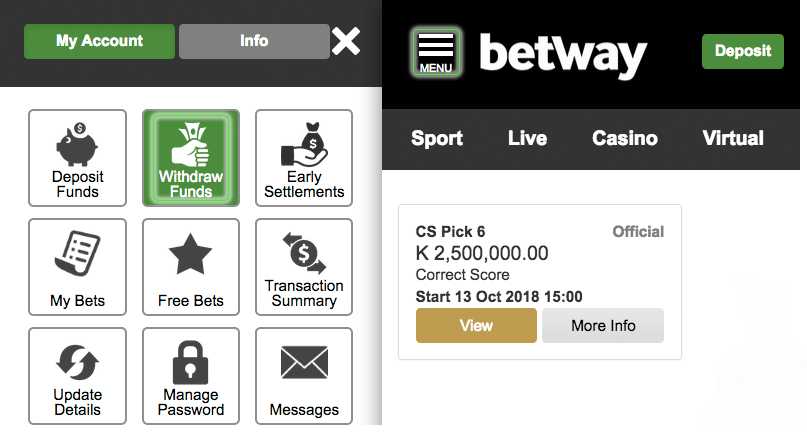807x432 pixels.
Task: Open Early Settlements money bag tile
Action: (x=304, y=158)
